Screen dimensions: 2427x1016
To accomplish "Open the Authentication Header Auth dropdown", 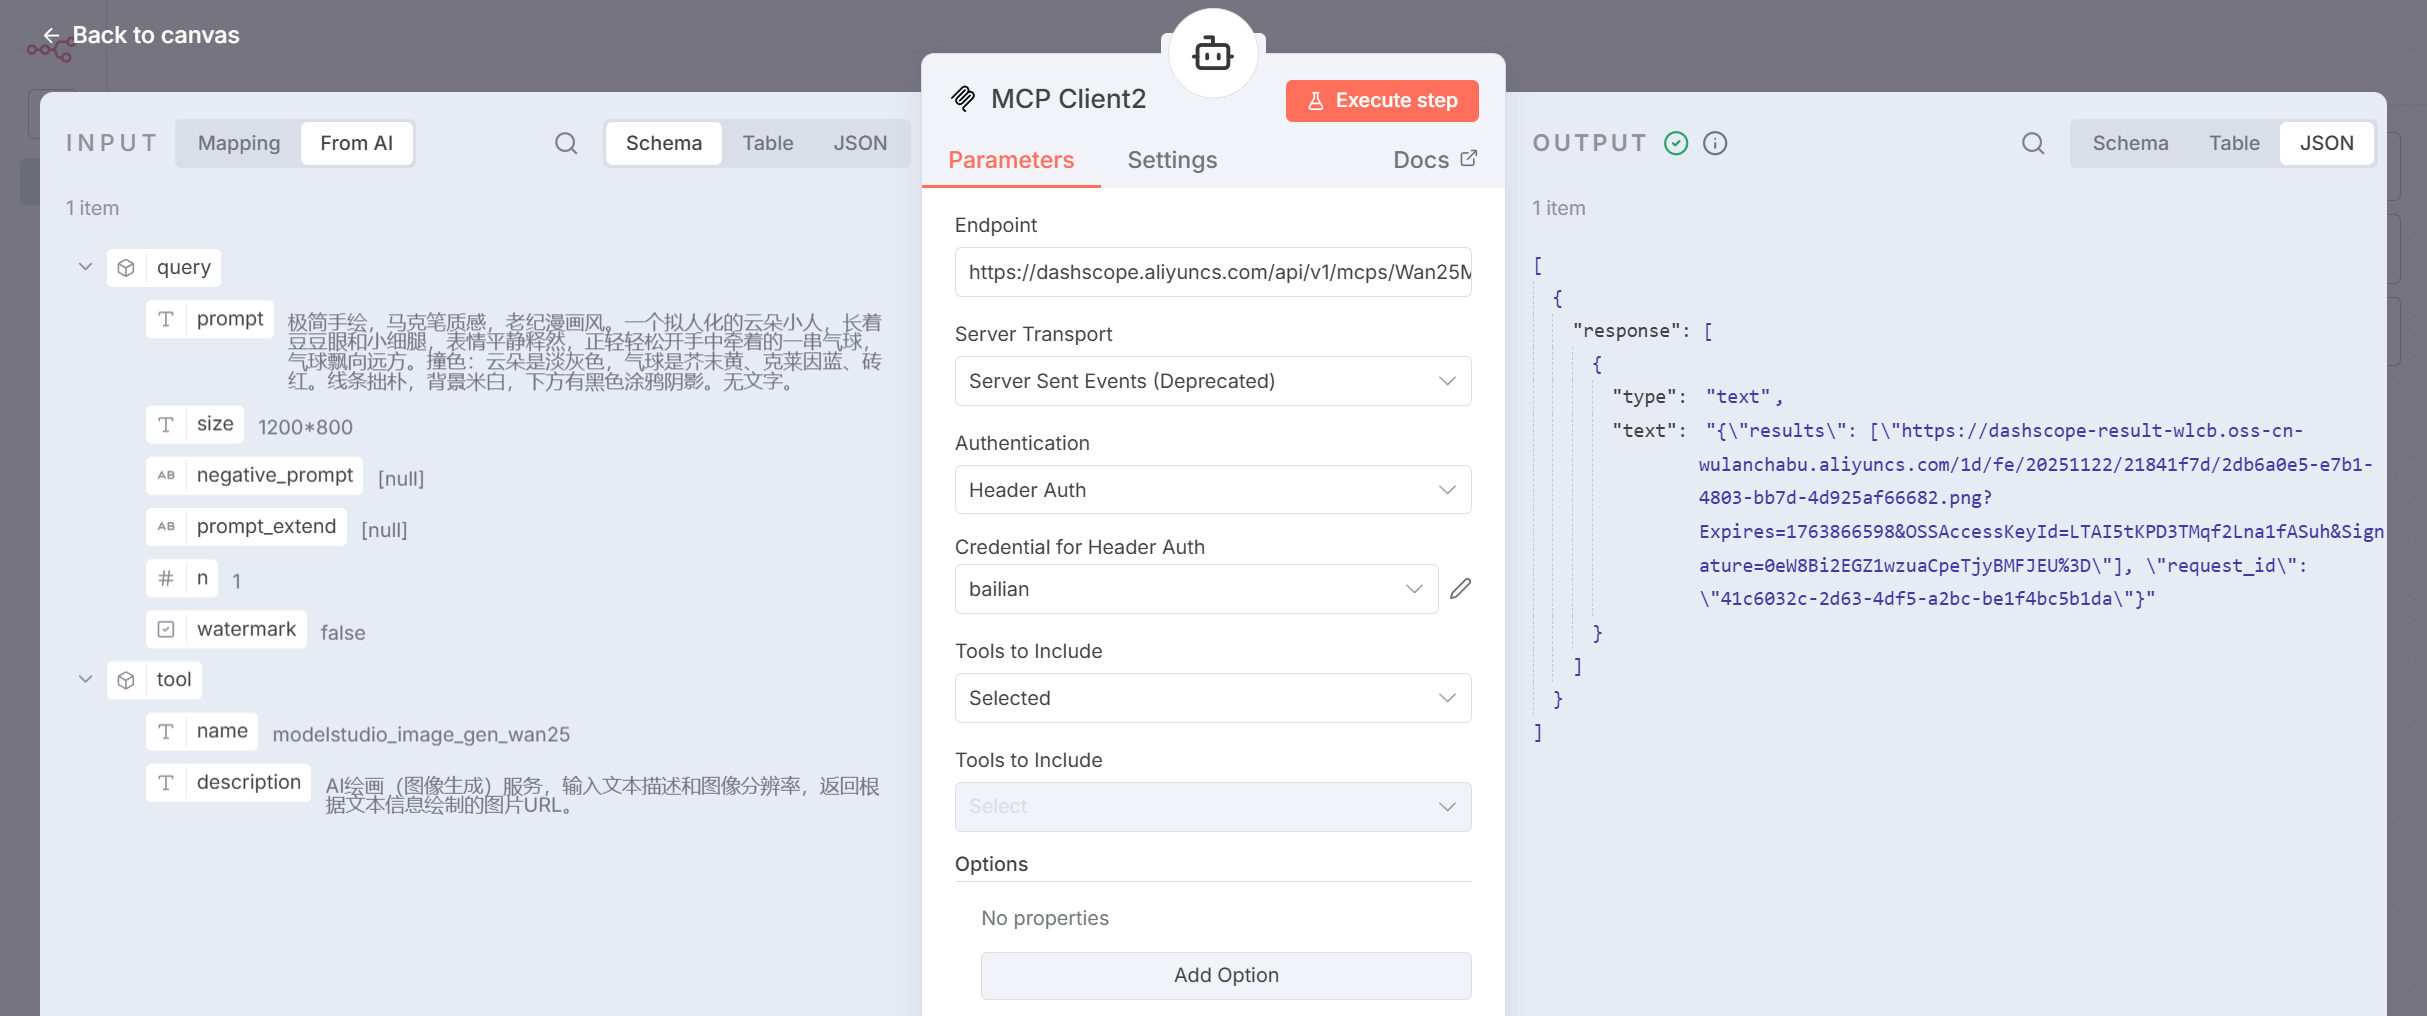I will coord(1213,490).
